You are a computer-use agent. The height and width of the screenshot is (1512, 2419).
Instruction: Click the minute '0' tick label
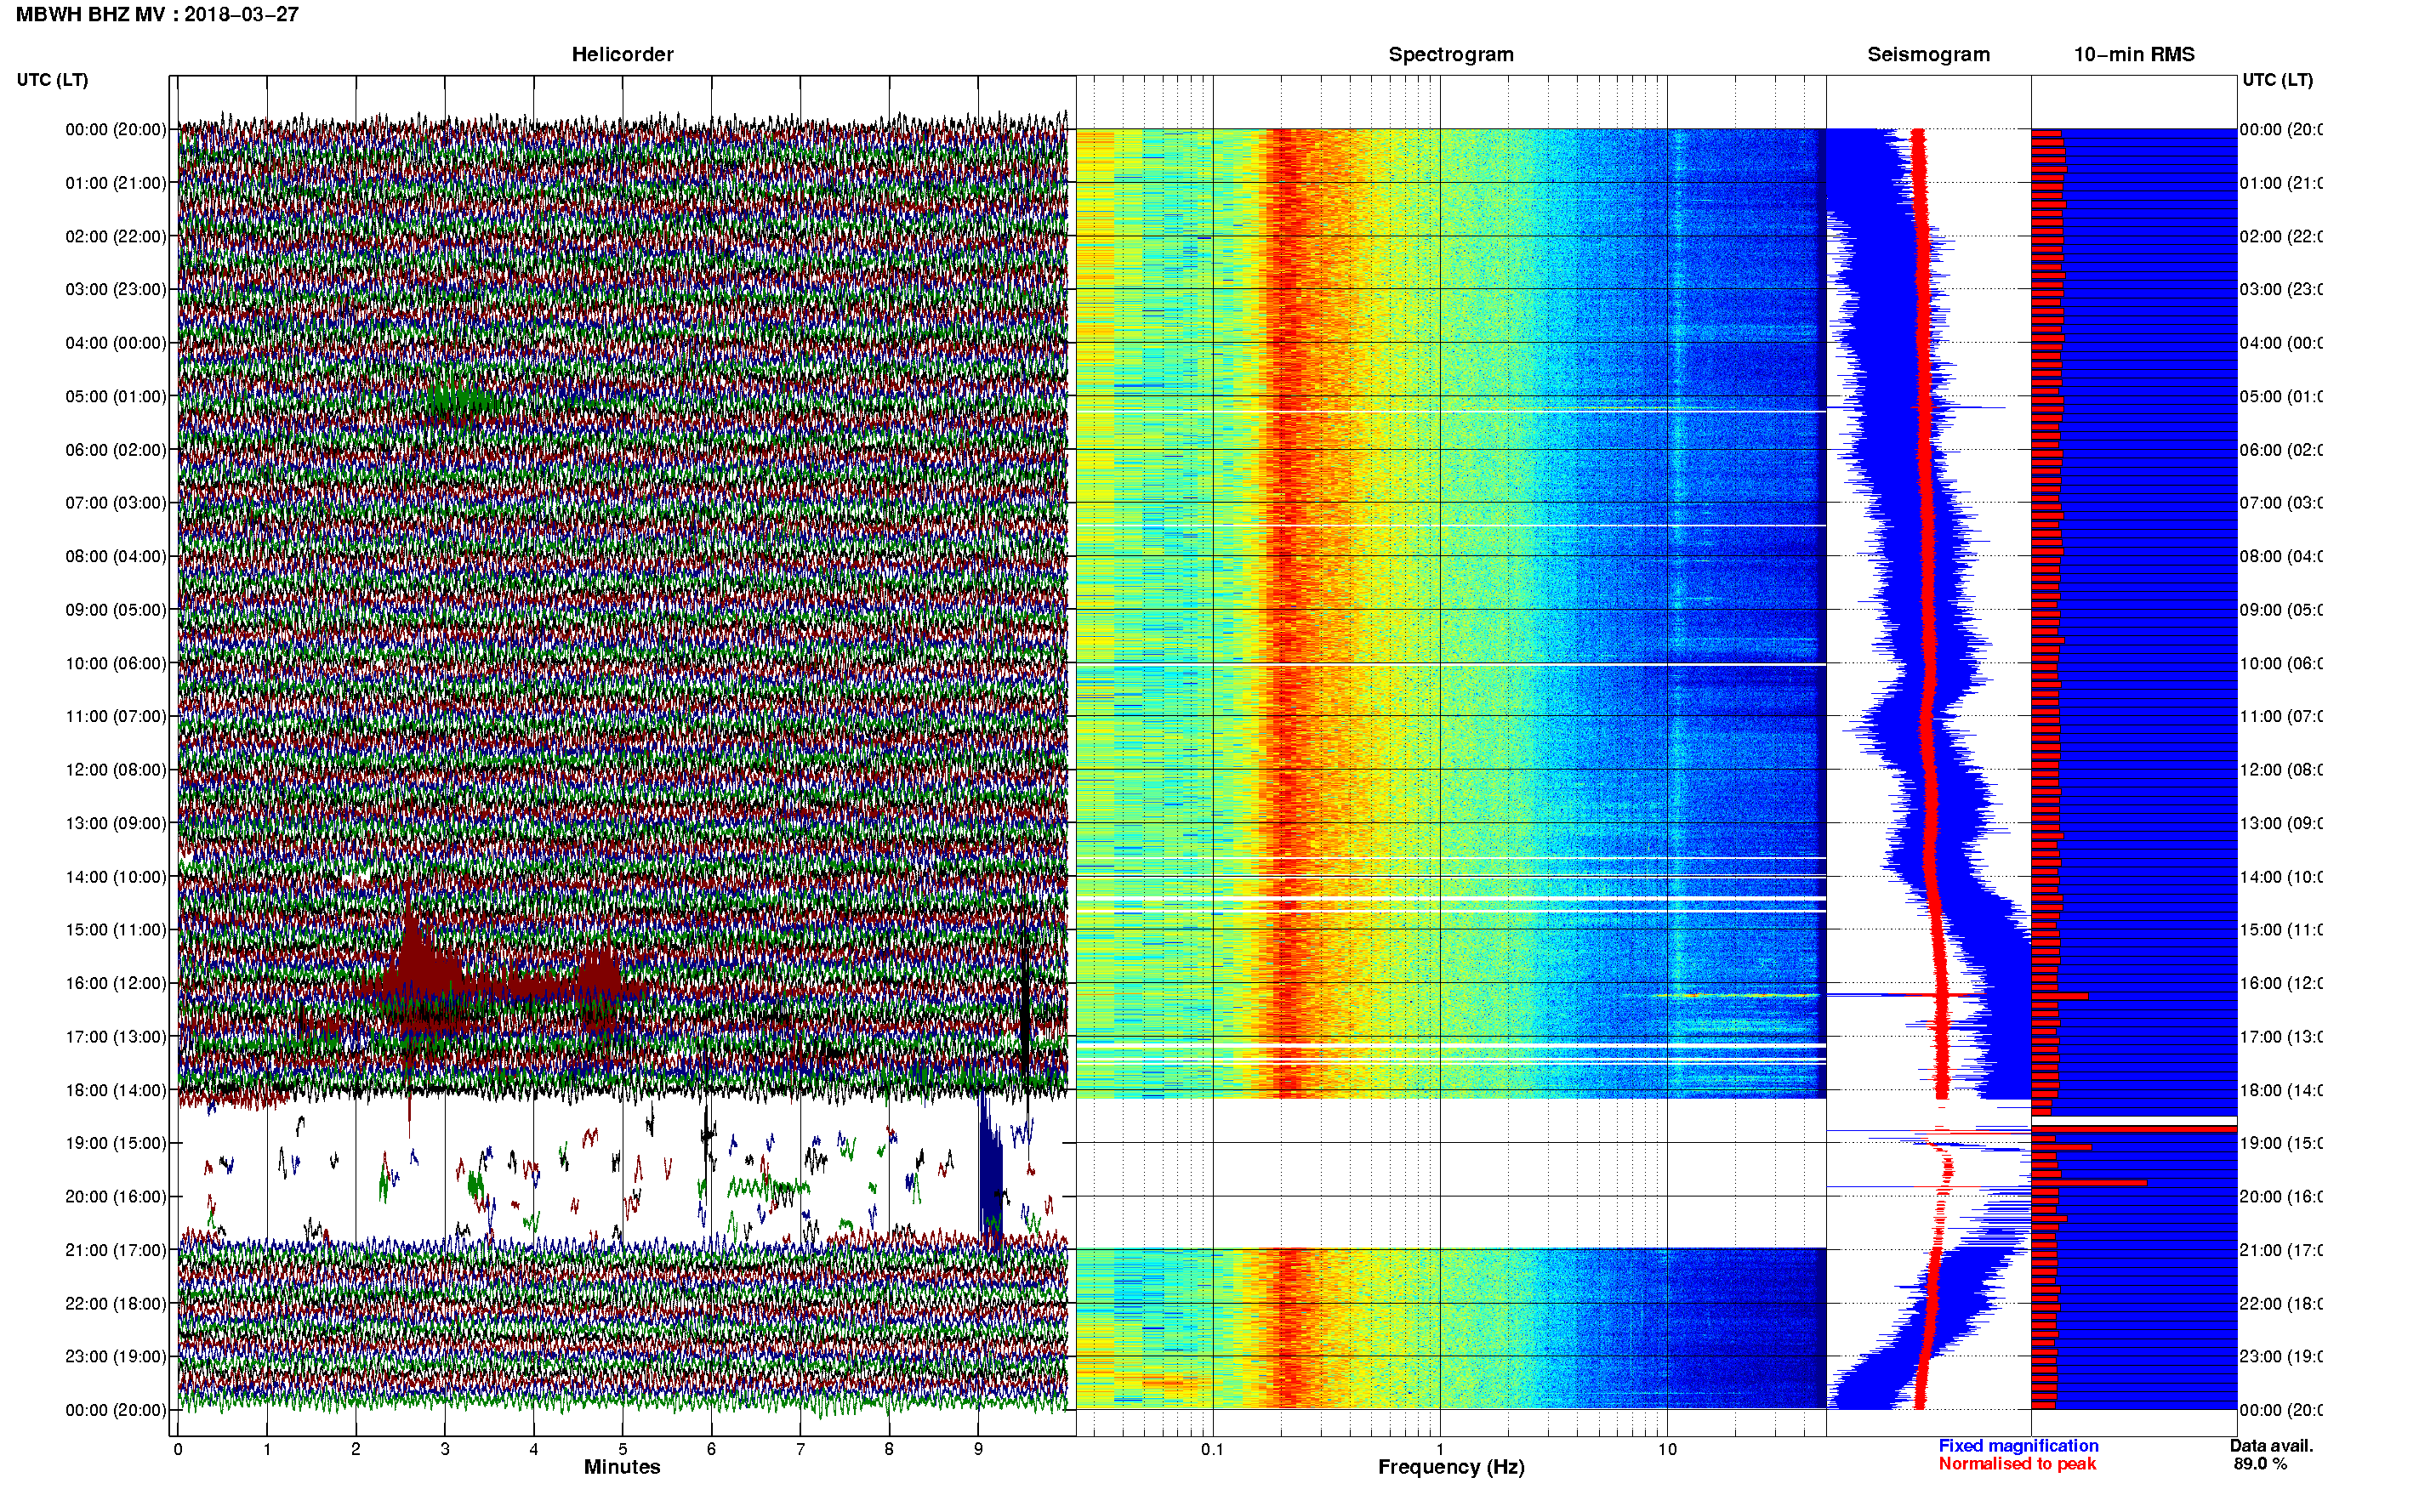tap(178, 1449)
